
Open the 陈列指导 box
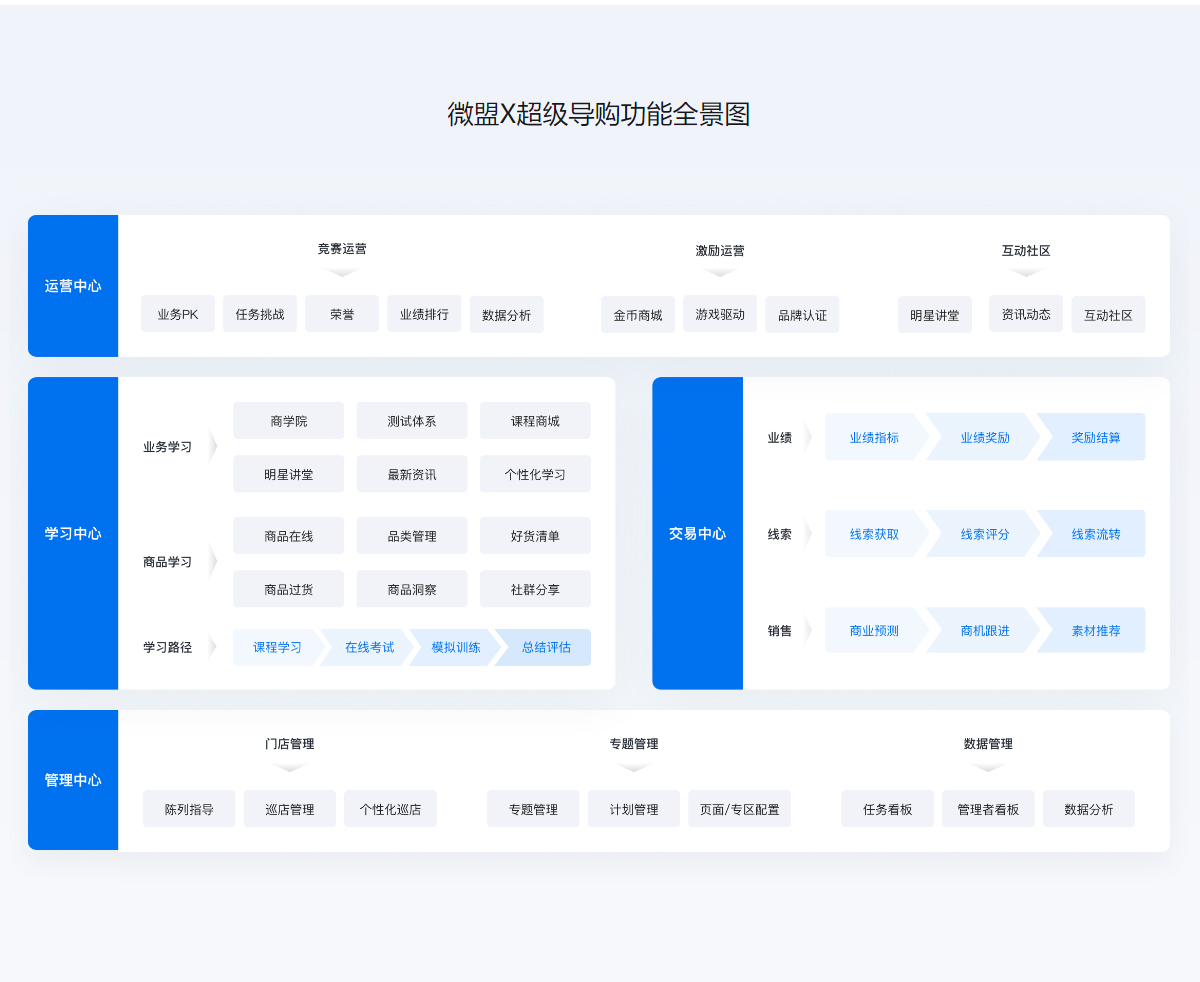(x=189, y=809)
